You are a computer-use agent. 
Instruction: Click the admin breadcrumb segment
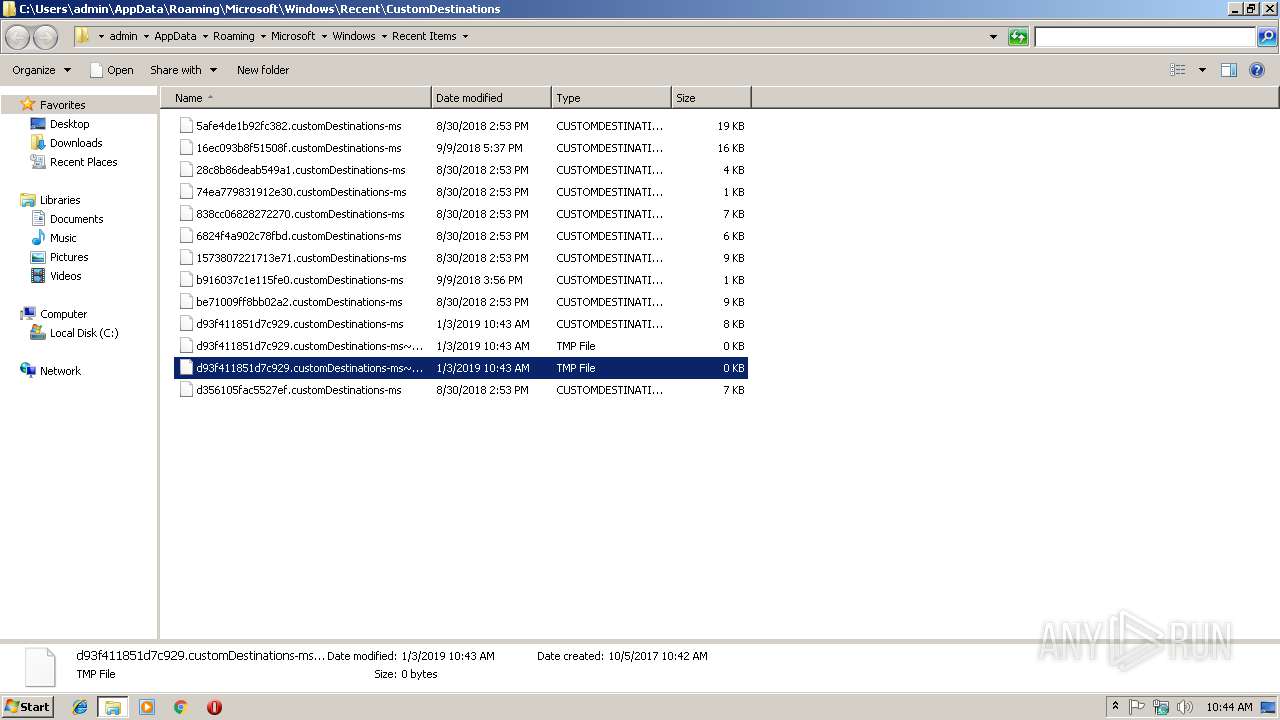tap(123, 37)
